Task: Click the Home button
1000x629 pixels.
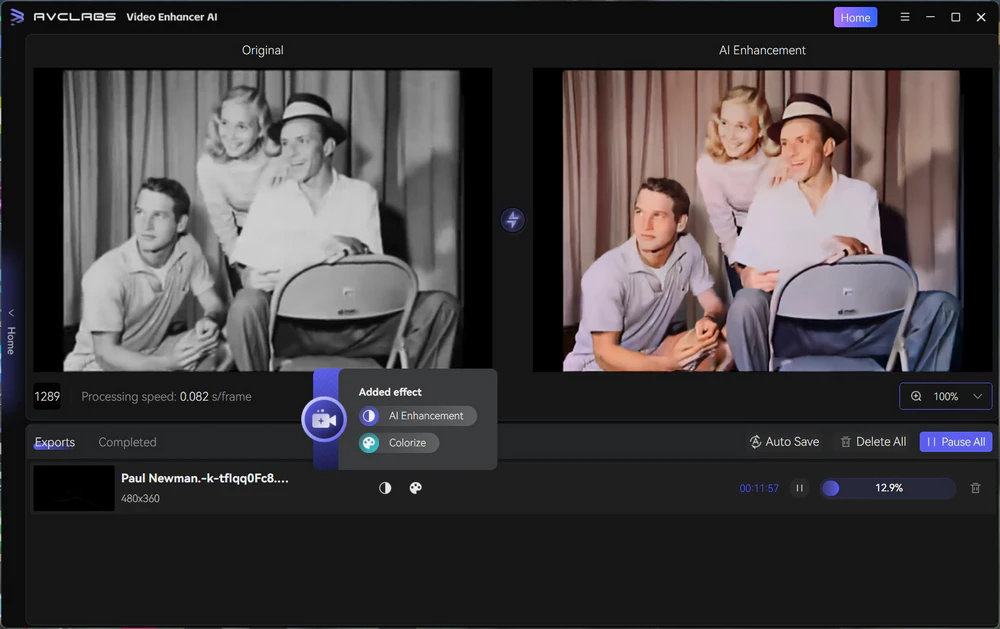Action: [855, 16]
